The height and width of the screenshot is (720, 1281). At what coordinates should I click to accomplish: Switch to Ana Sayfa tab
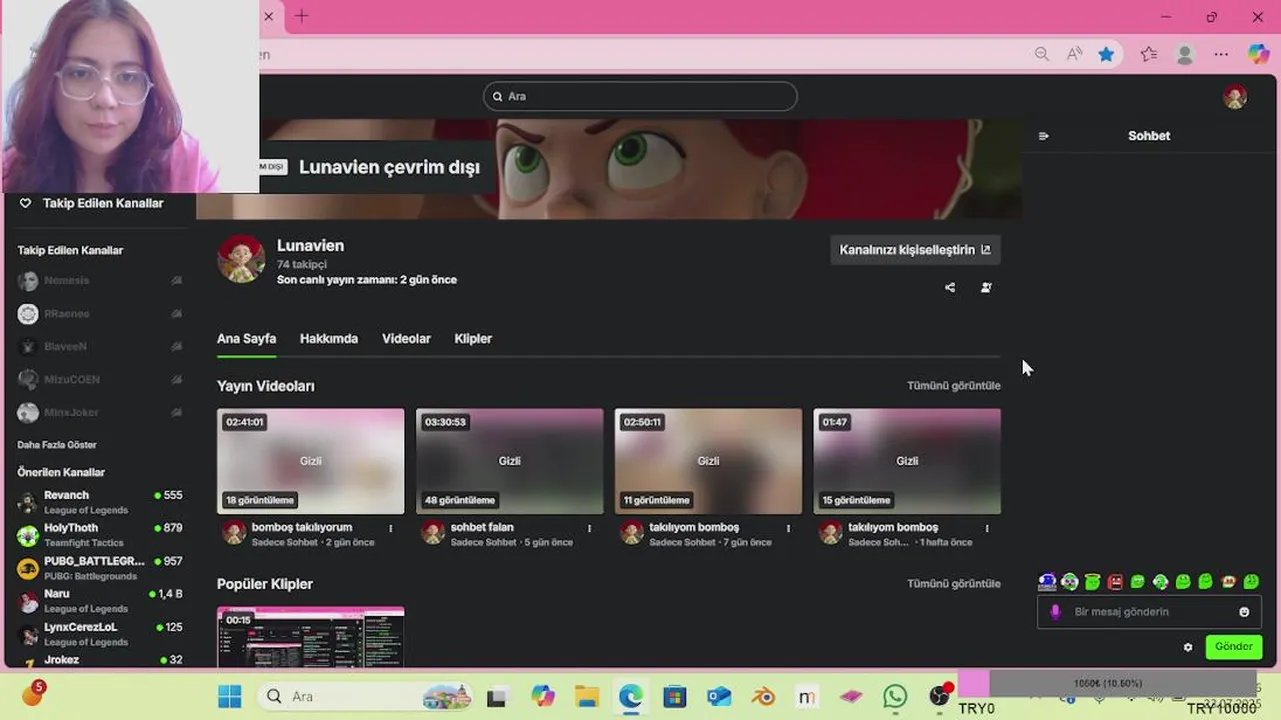(x=246, y=339)
